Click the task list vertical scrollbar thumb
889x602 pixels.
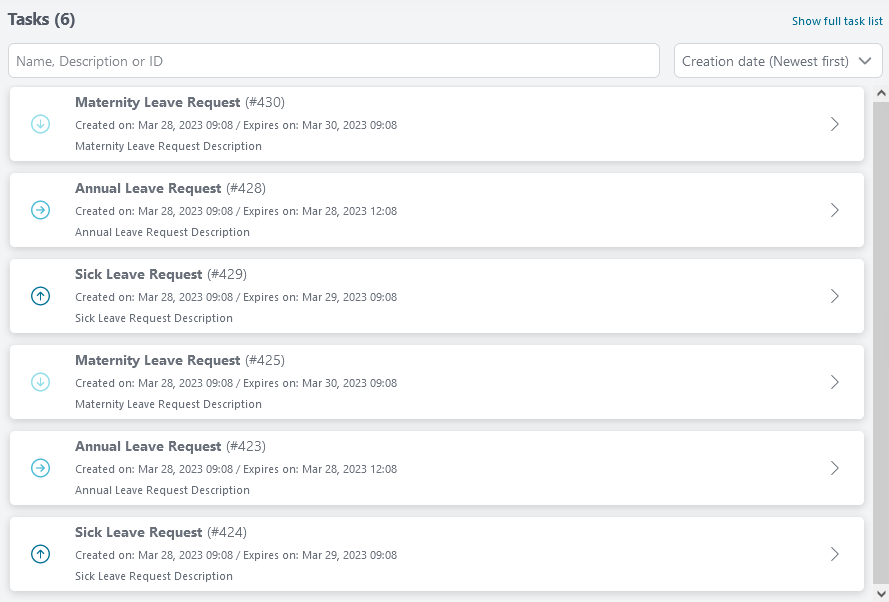881,344
